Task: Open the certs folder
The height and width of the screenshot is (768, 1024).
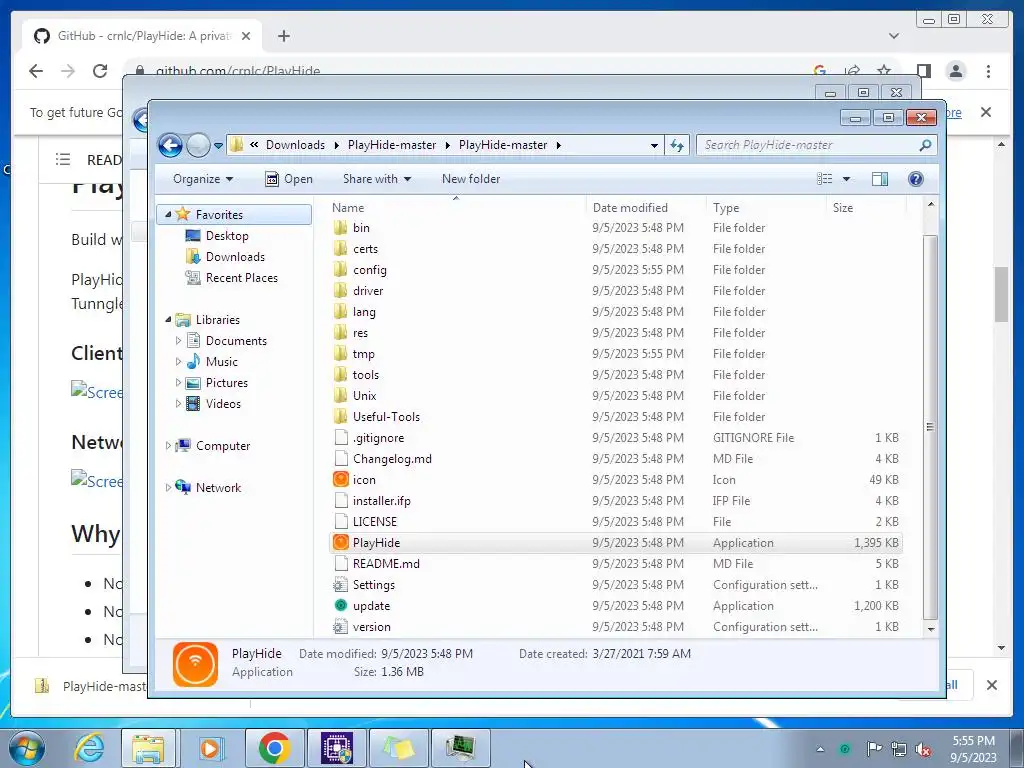Action: click(365, 249)
